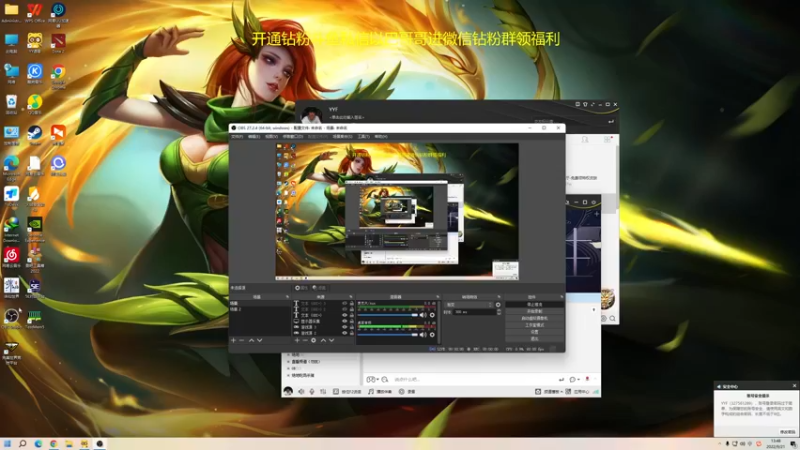
Task: Toggle visibility of the 文本 (GDI+) 2 source
Action: click(x=344, y=309)
